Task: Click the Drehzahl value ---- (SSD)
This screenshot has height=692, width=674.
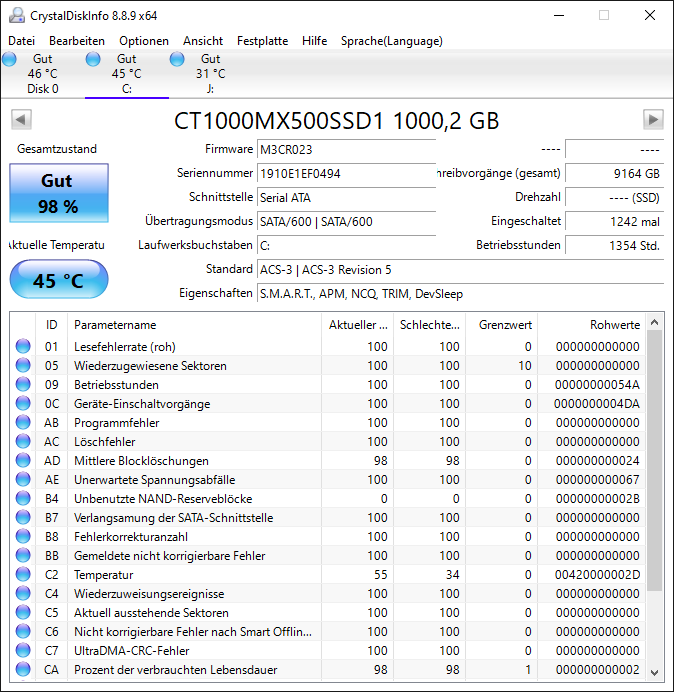Action: (614, 197)
